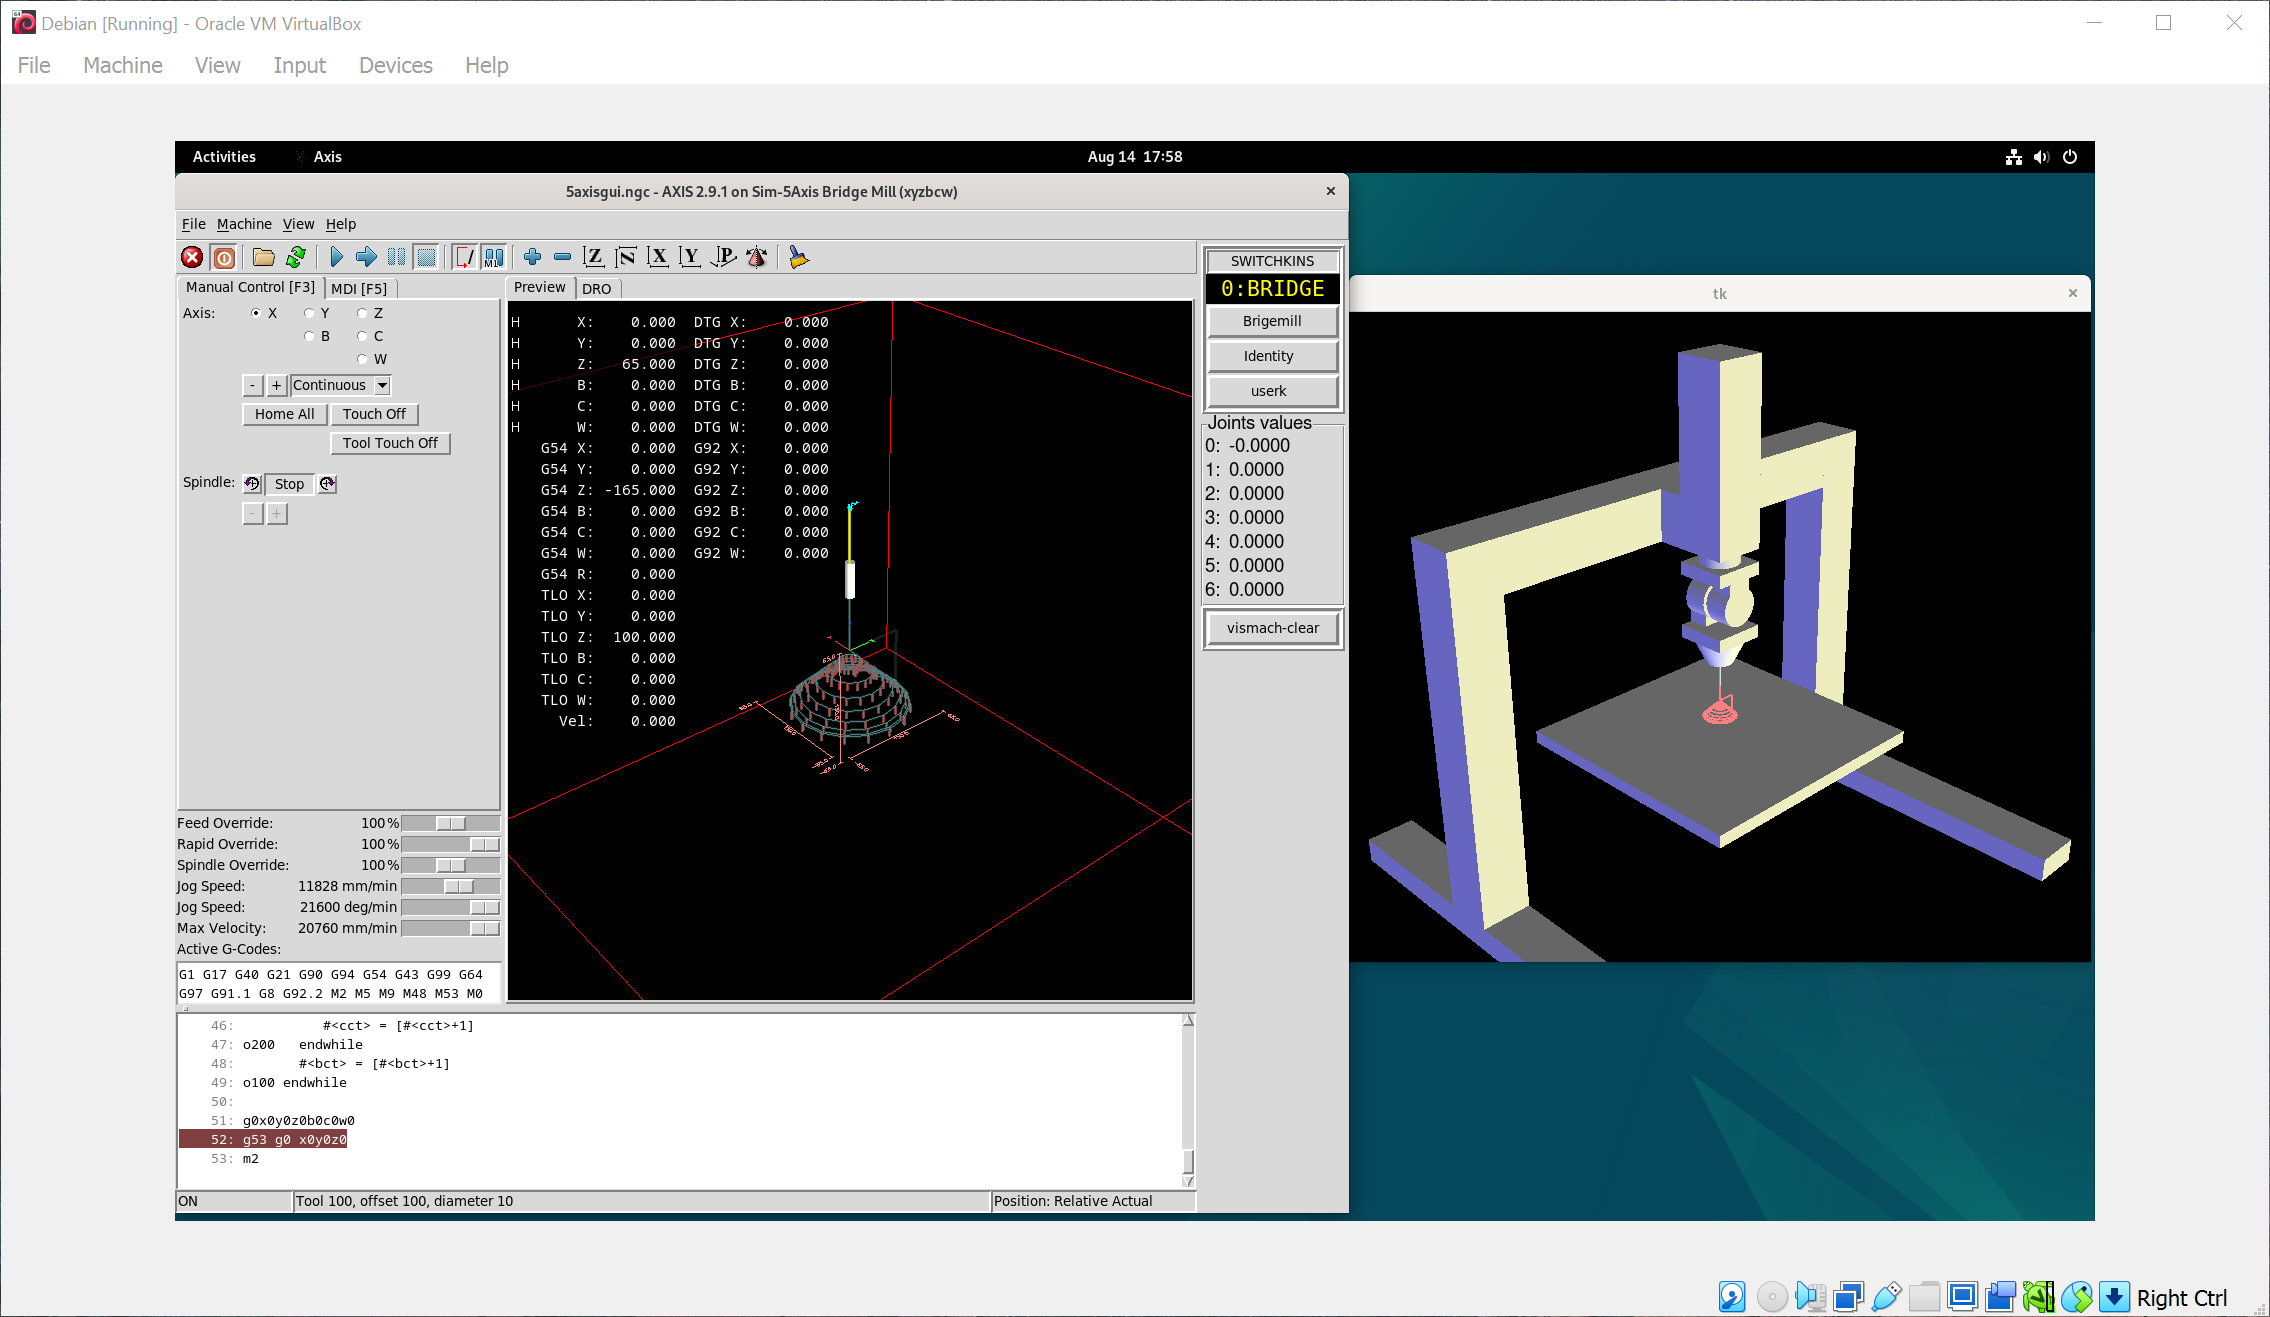
Task: Execute next line with step arrow
Action: [366, 258]
